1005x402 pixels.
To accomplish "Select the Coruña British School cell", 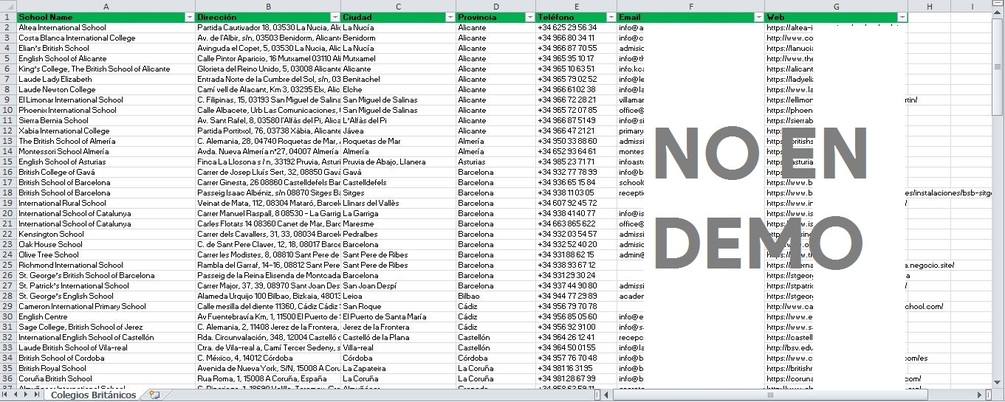I will click(106, 379).
